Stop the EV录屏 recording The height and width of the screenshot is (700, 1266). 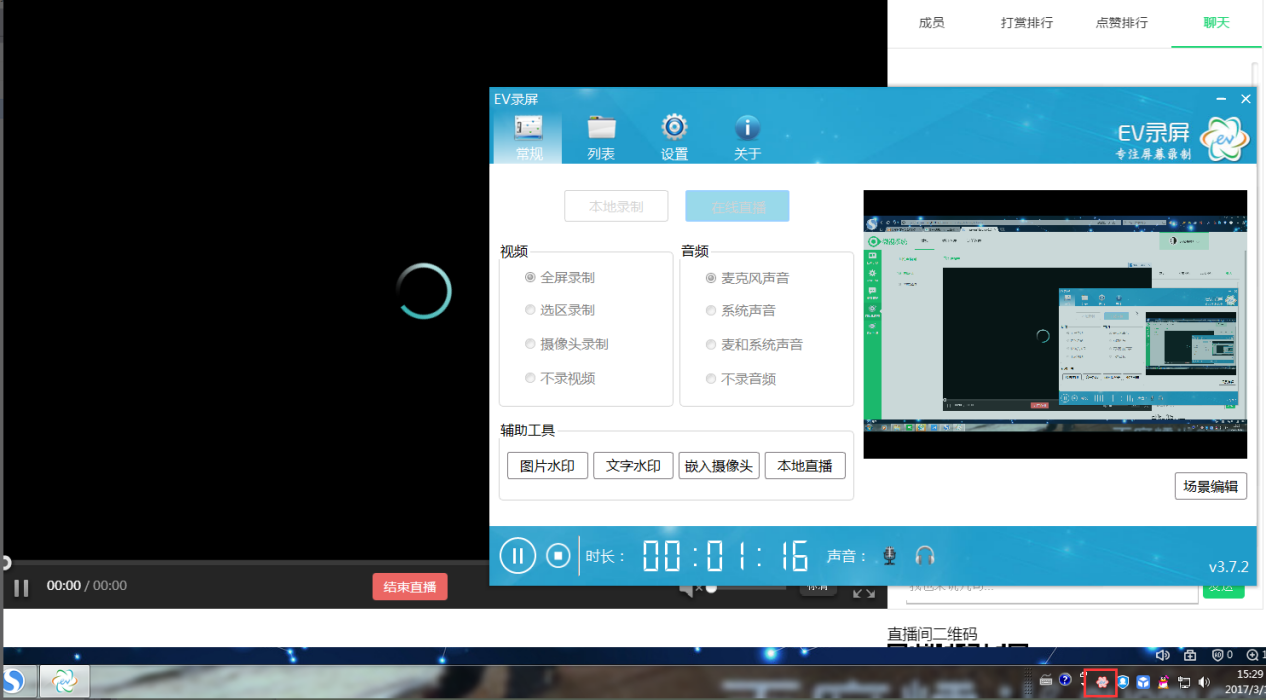click(x=558, y=555)
